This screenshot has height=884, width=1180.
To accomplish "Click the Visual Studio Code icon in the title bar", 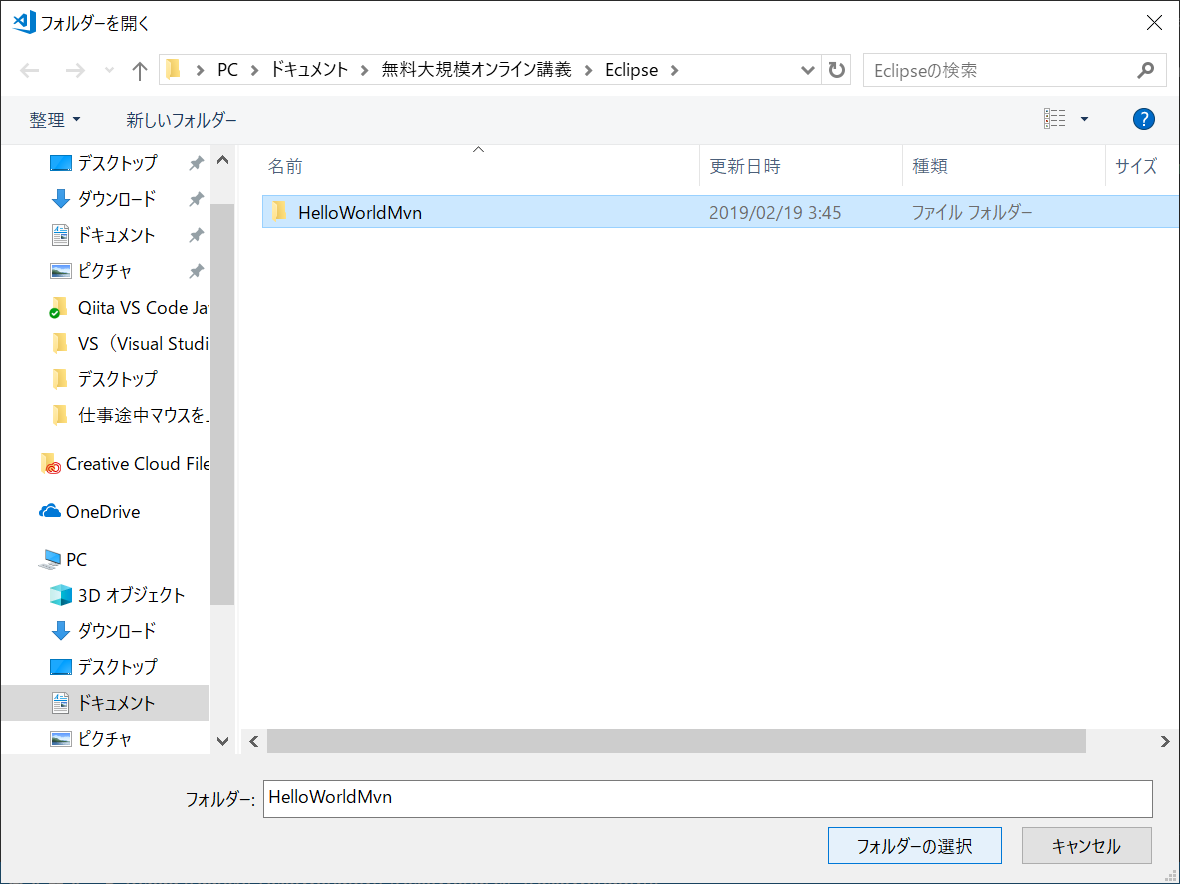I will point(24,22).
